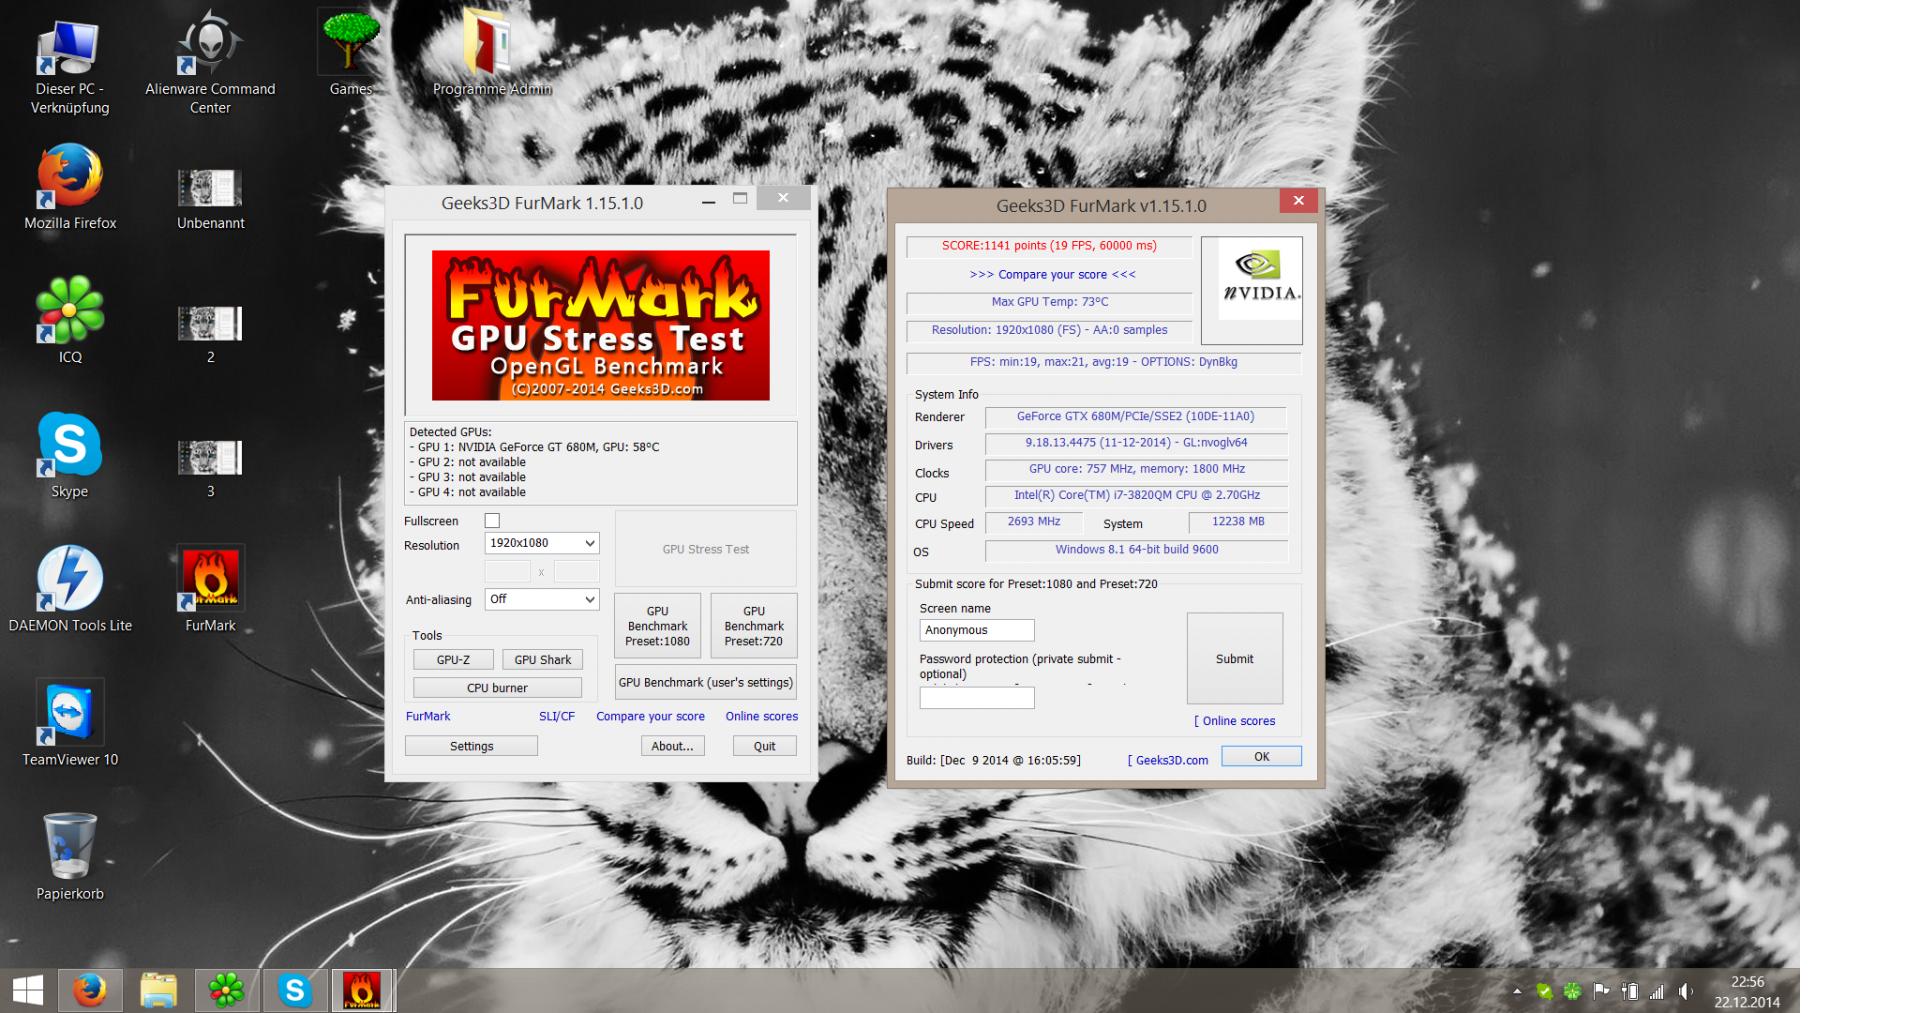Click the FurMark banner logo
The image size is (1920, 1013).
click(x=601, y=325)
